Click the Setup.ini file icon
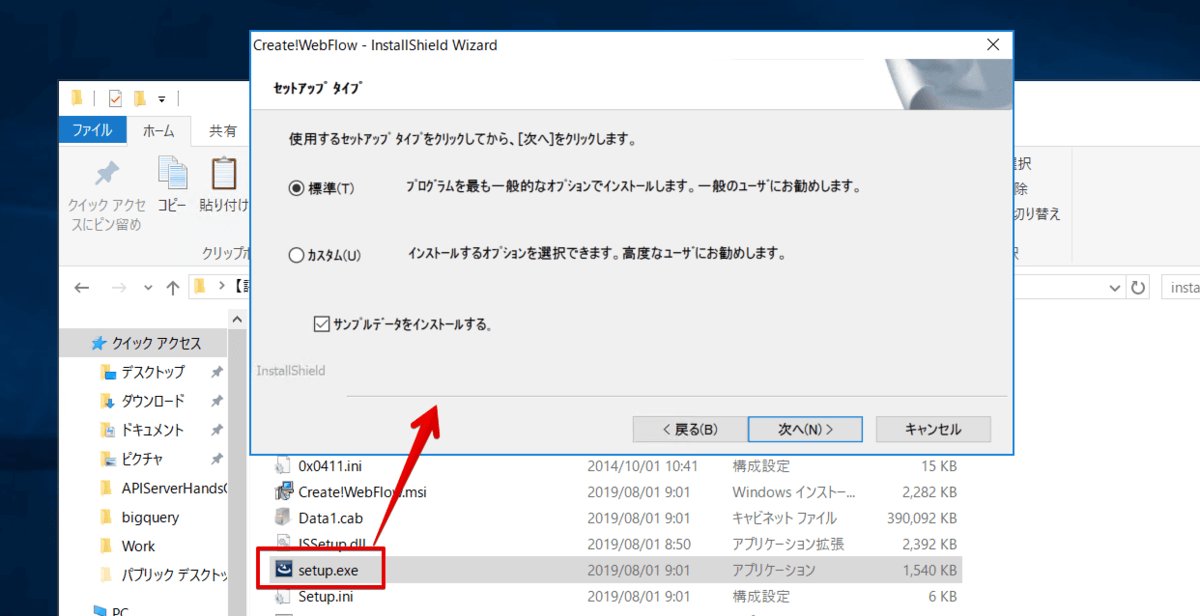Screen dimensions: 1200x616 point(282,596)
